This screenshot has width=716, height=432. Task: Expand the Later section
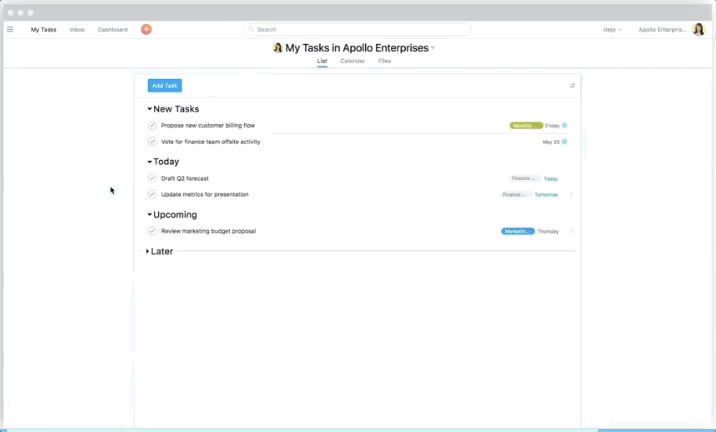(148, 252)
